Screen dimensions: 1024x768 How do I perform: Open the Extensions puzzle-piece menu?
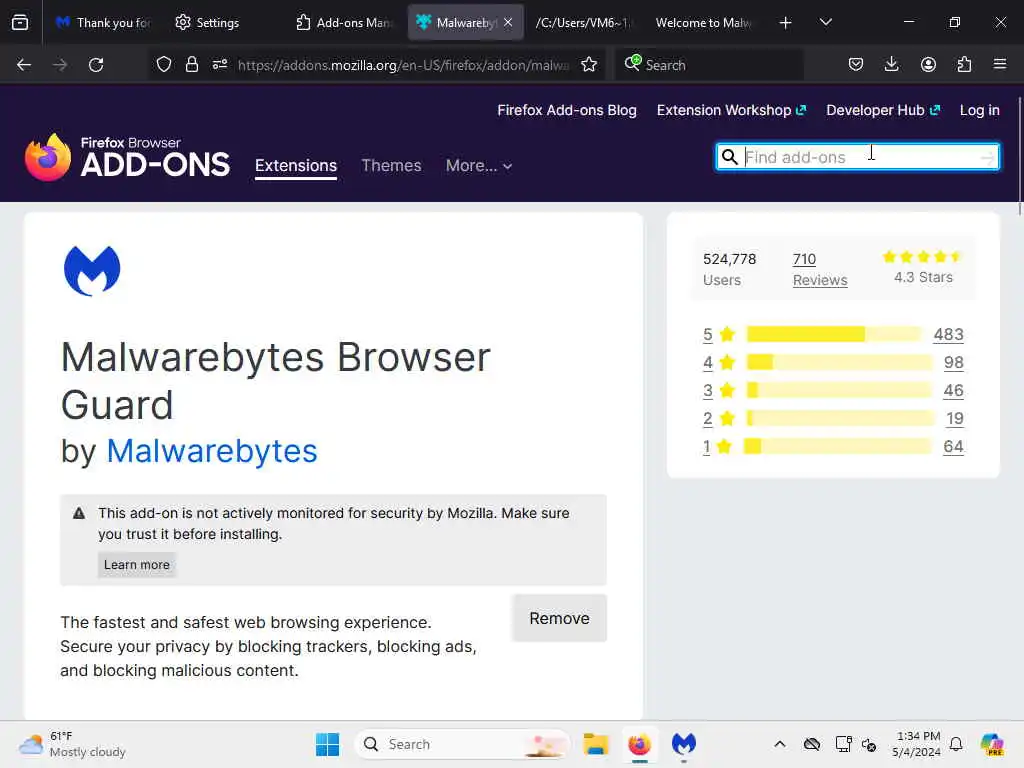(964, 65)
